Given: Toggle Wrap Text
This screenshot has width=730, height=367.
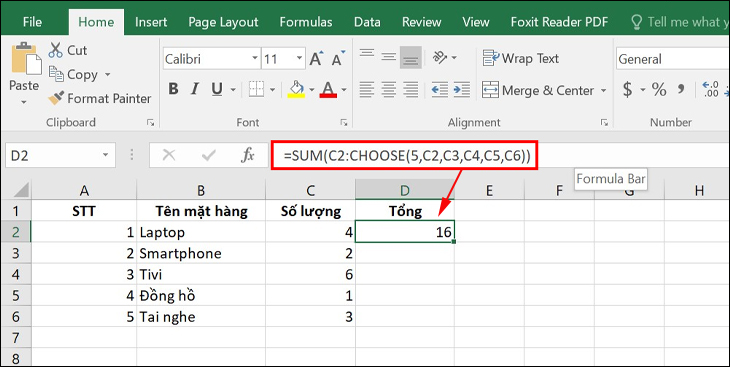Looking at the screenshot, I should 520,58.
